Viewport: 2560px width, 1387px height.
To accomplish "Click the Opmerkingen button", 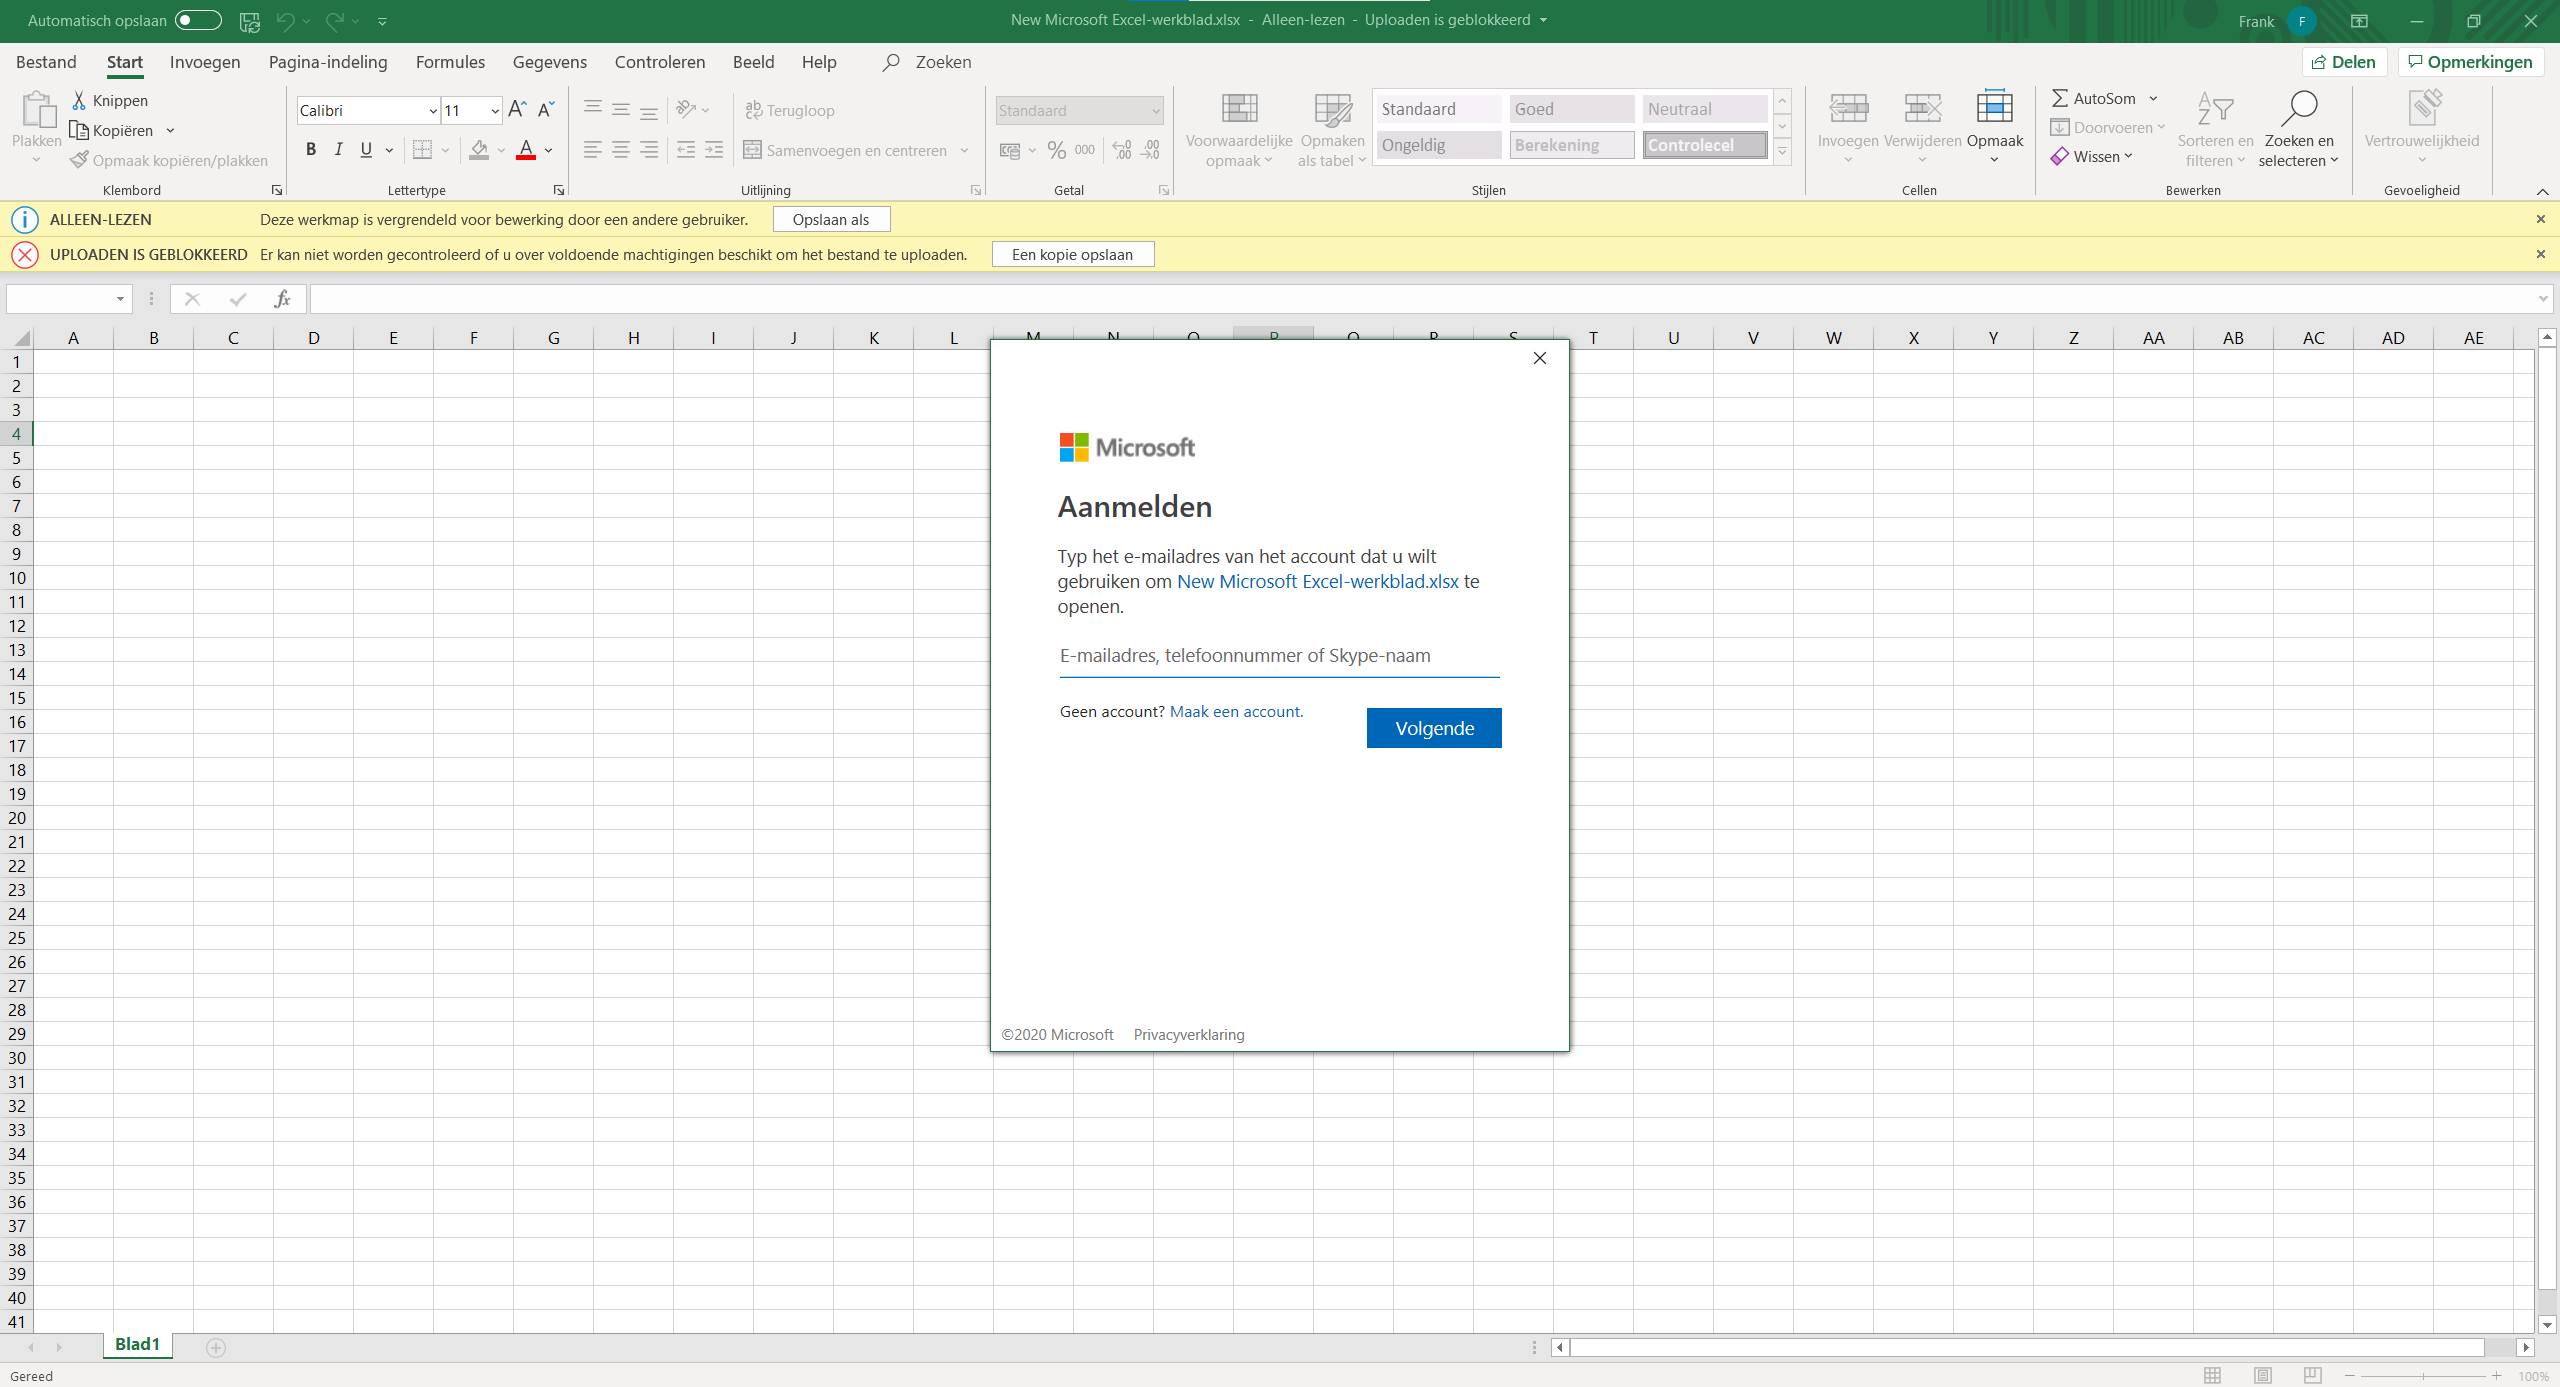I will point(2470,62).
